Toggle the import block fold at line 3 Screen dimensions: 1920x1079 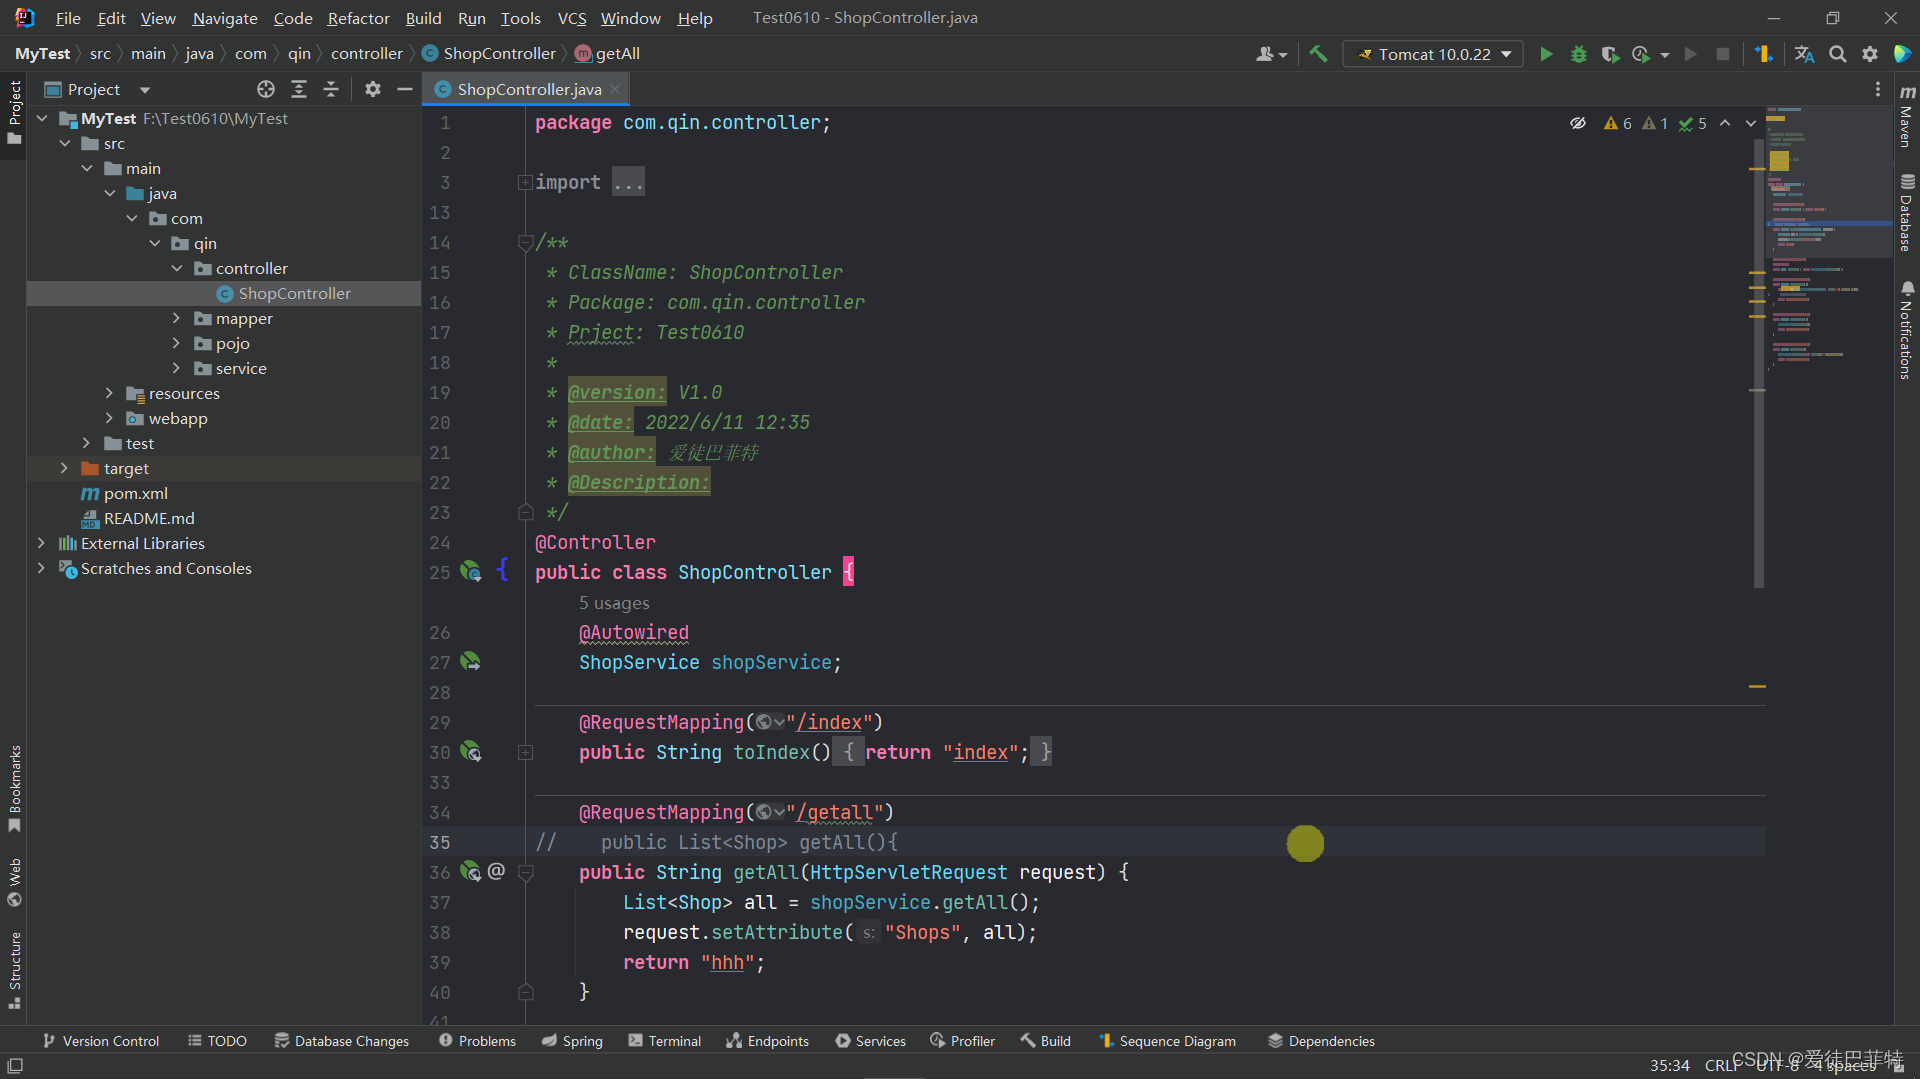tap(524, 182)
